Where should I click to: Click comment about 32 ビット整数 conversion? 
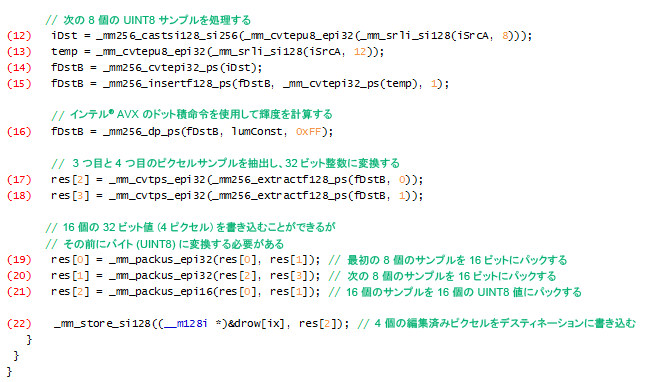(226, 163)
